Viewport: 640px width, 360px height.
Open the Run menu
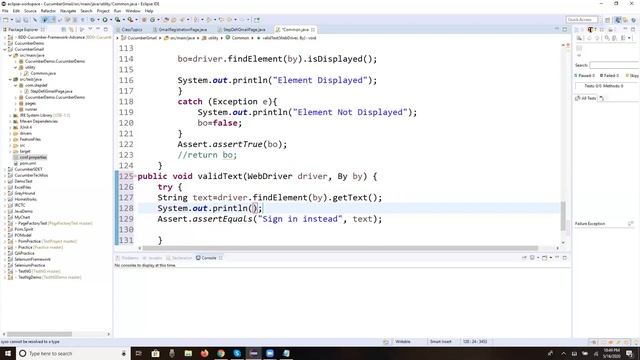(118, 11)
